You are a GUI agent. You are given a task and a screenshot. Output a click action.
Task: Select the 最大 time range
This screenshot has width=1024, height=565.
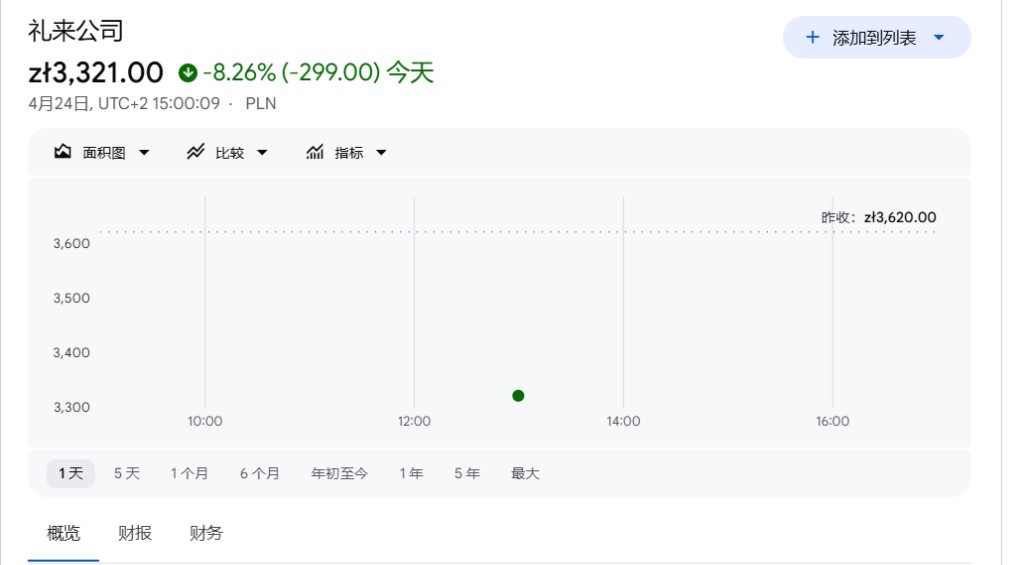point(525,473)
